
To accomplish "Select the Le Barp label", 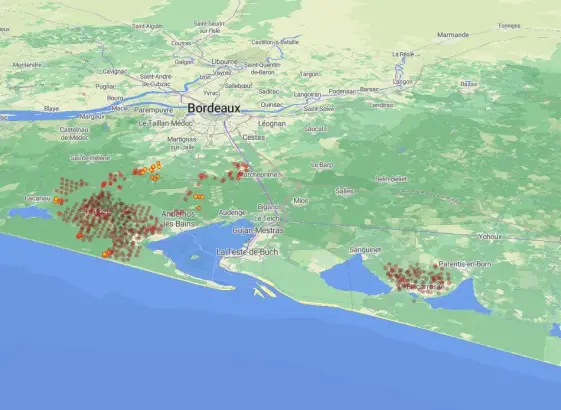I will (x=322, y=165).
